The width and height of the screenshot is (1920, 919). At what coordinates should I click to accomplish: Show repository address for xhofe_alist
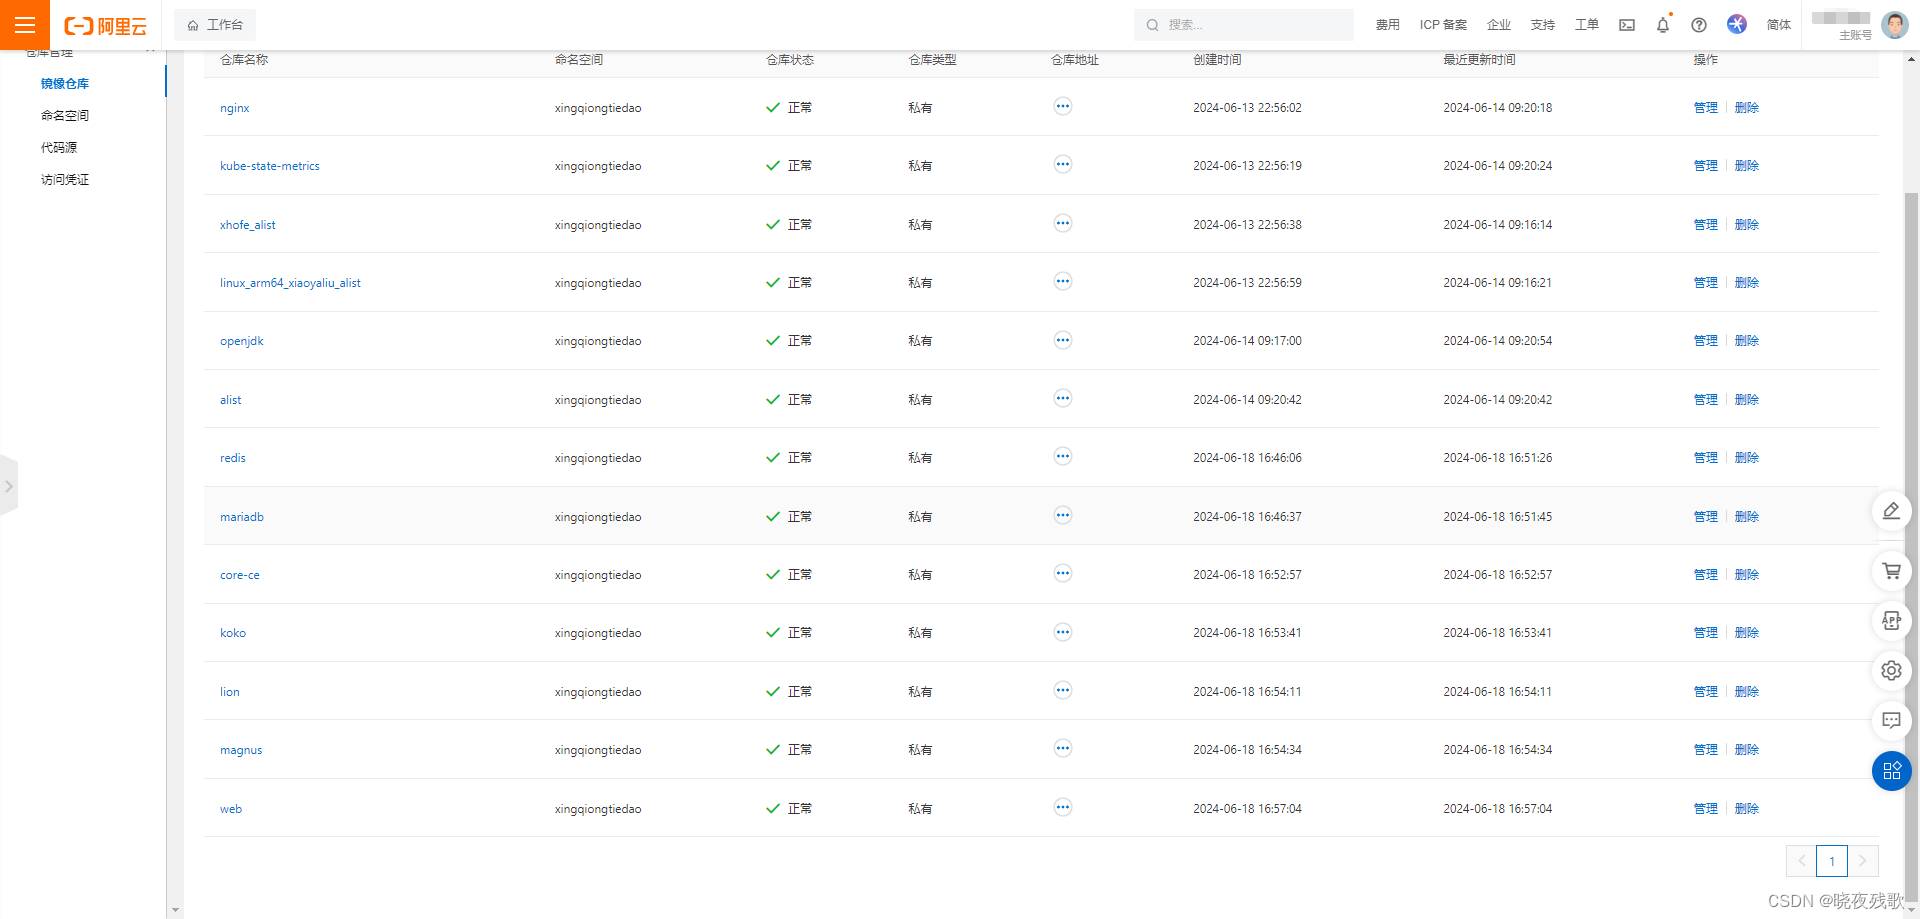coord(1062,223)
